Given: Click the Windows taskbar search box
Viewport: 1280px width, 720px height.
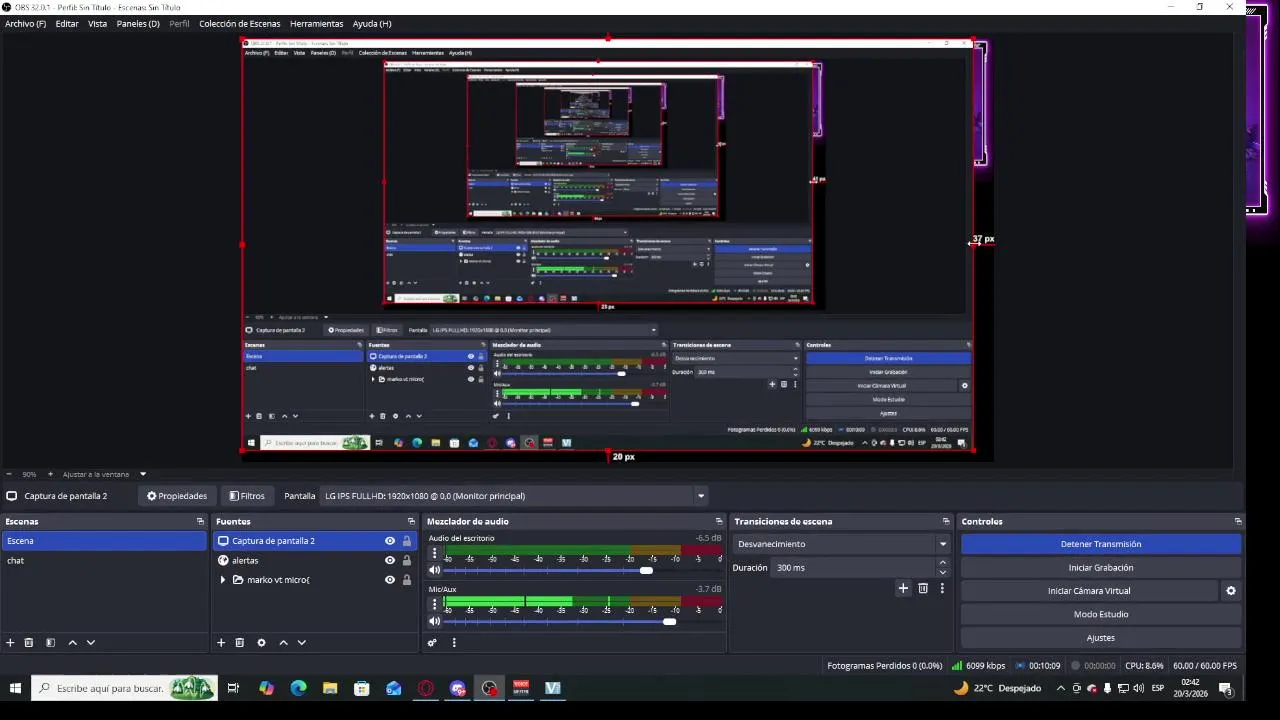Looking at the screenshot, I should tap(124, 688).
